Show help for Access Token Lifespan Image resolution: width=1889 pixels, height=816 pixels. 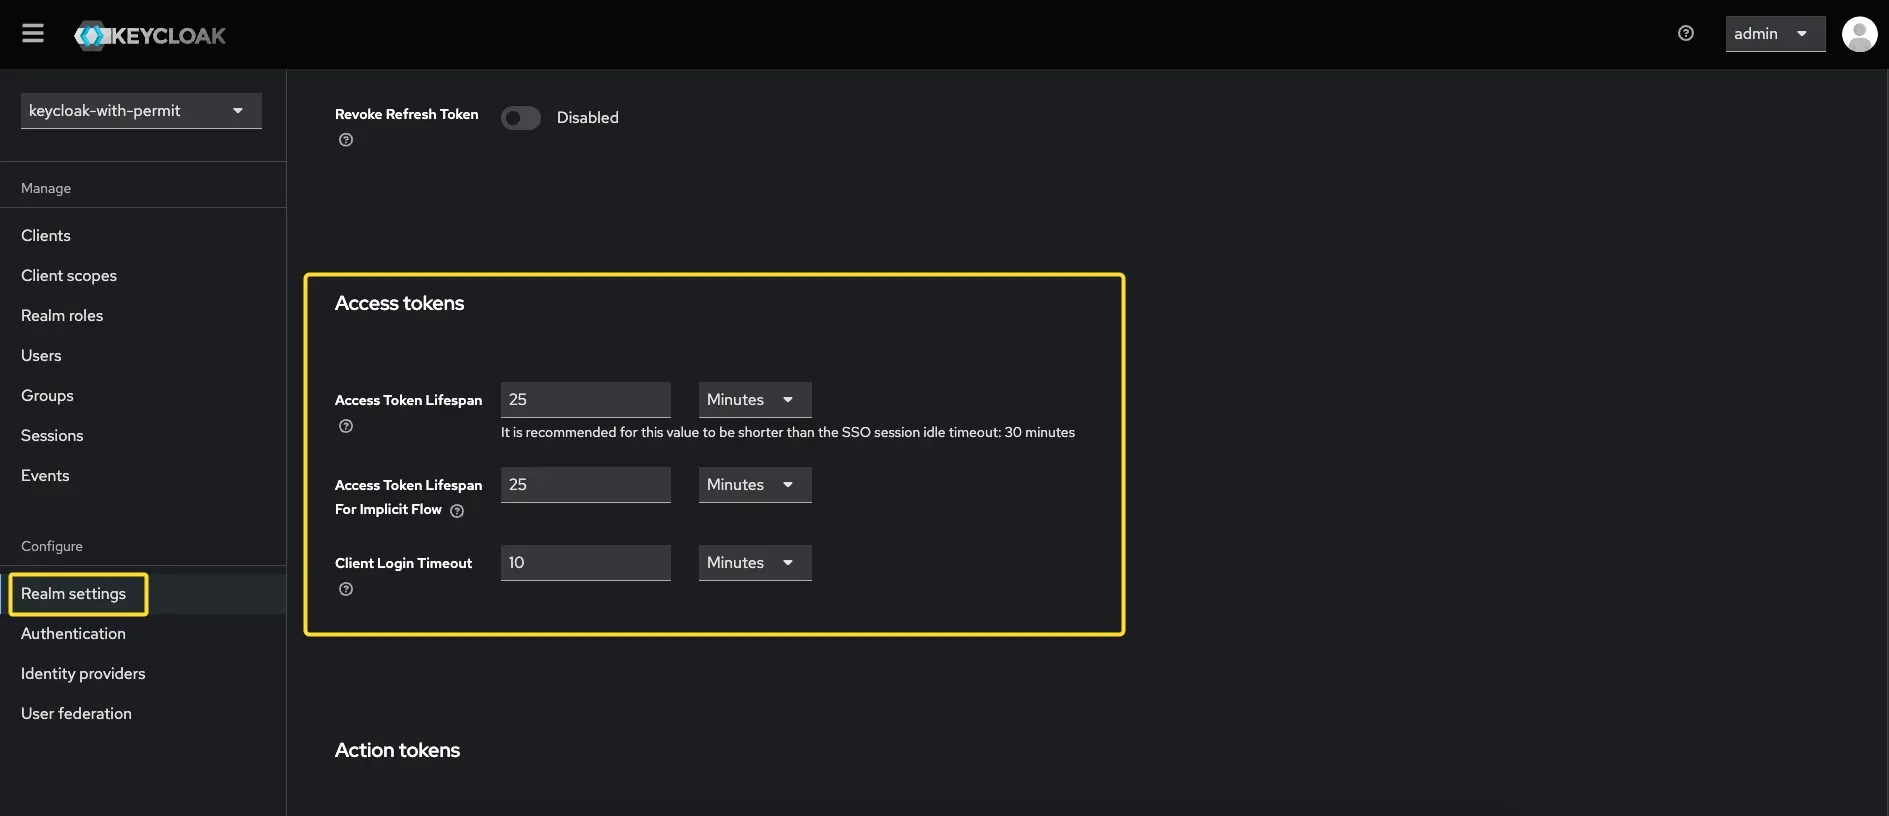pyautogui.click(x=346, y=426)
